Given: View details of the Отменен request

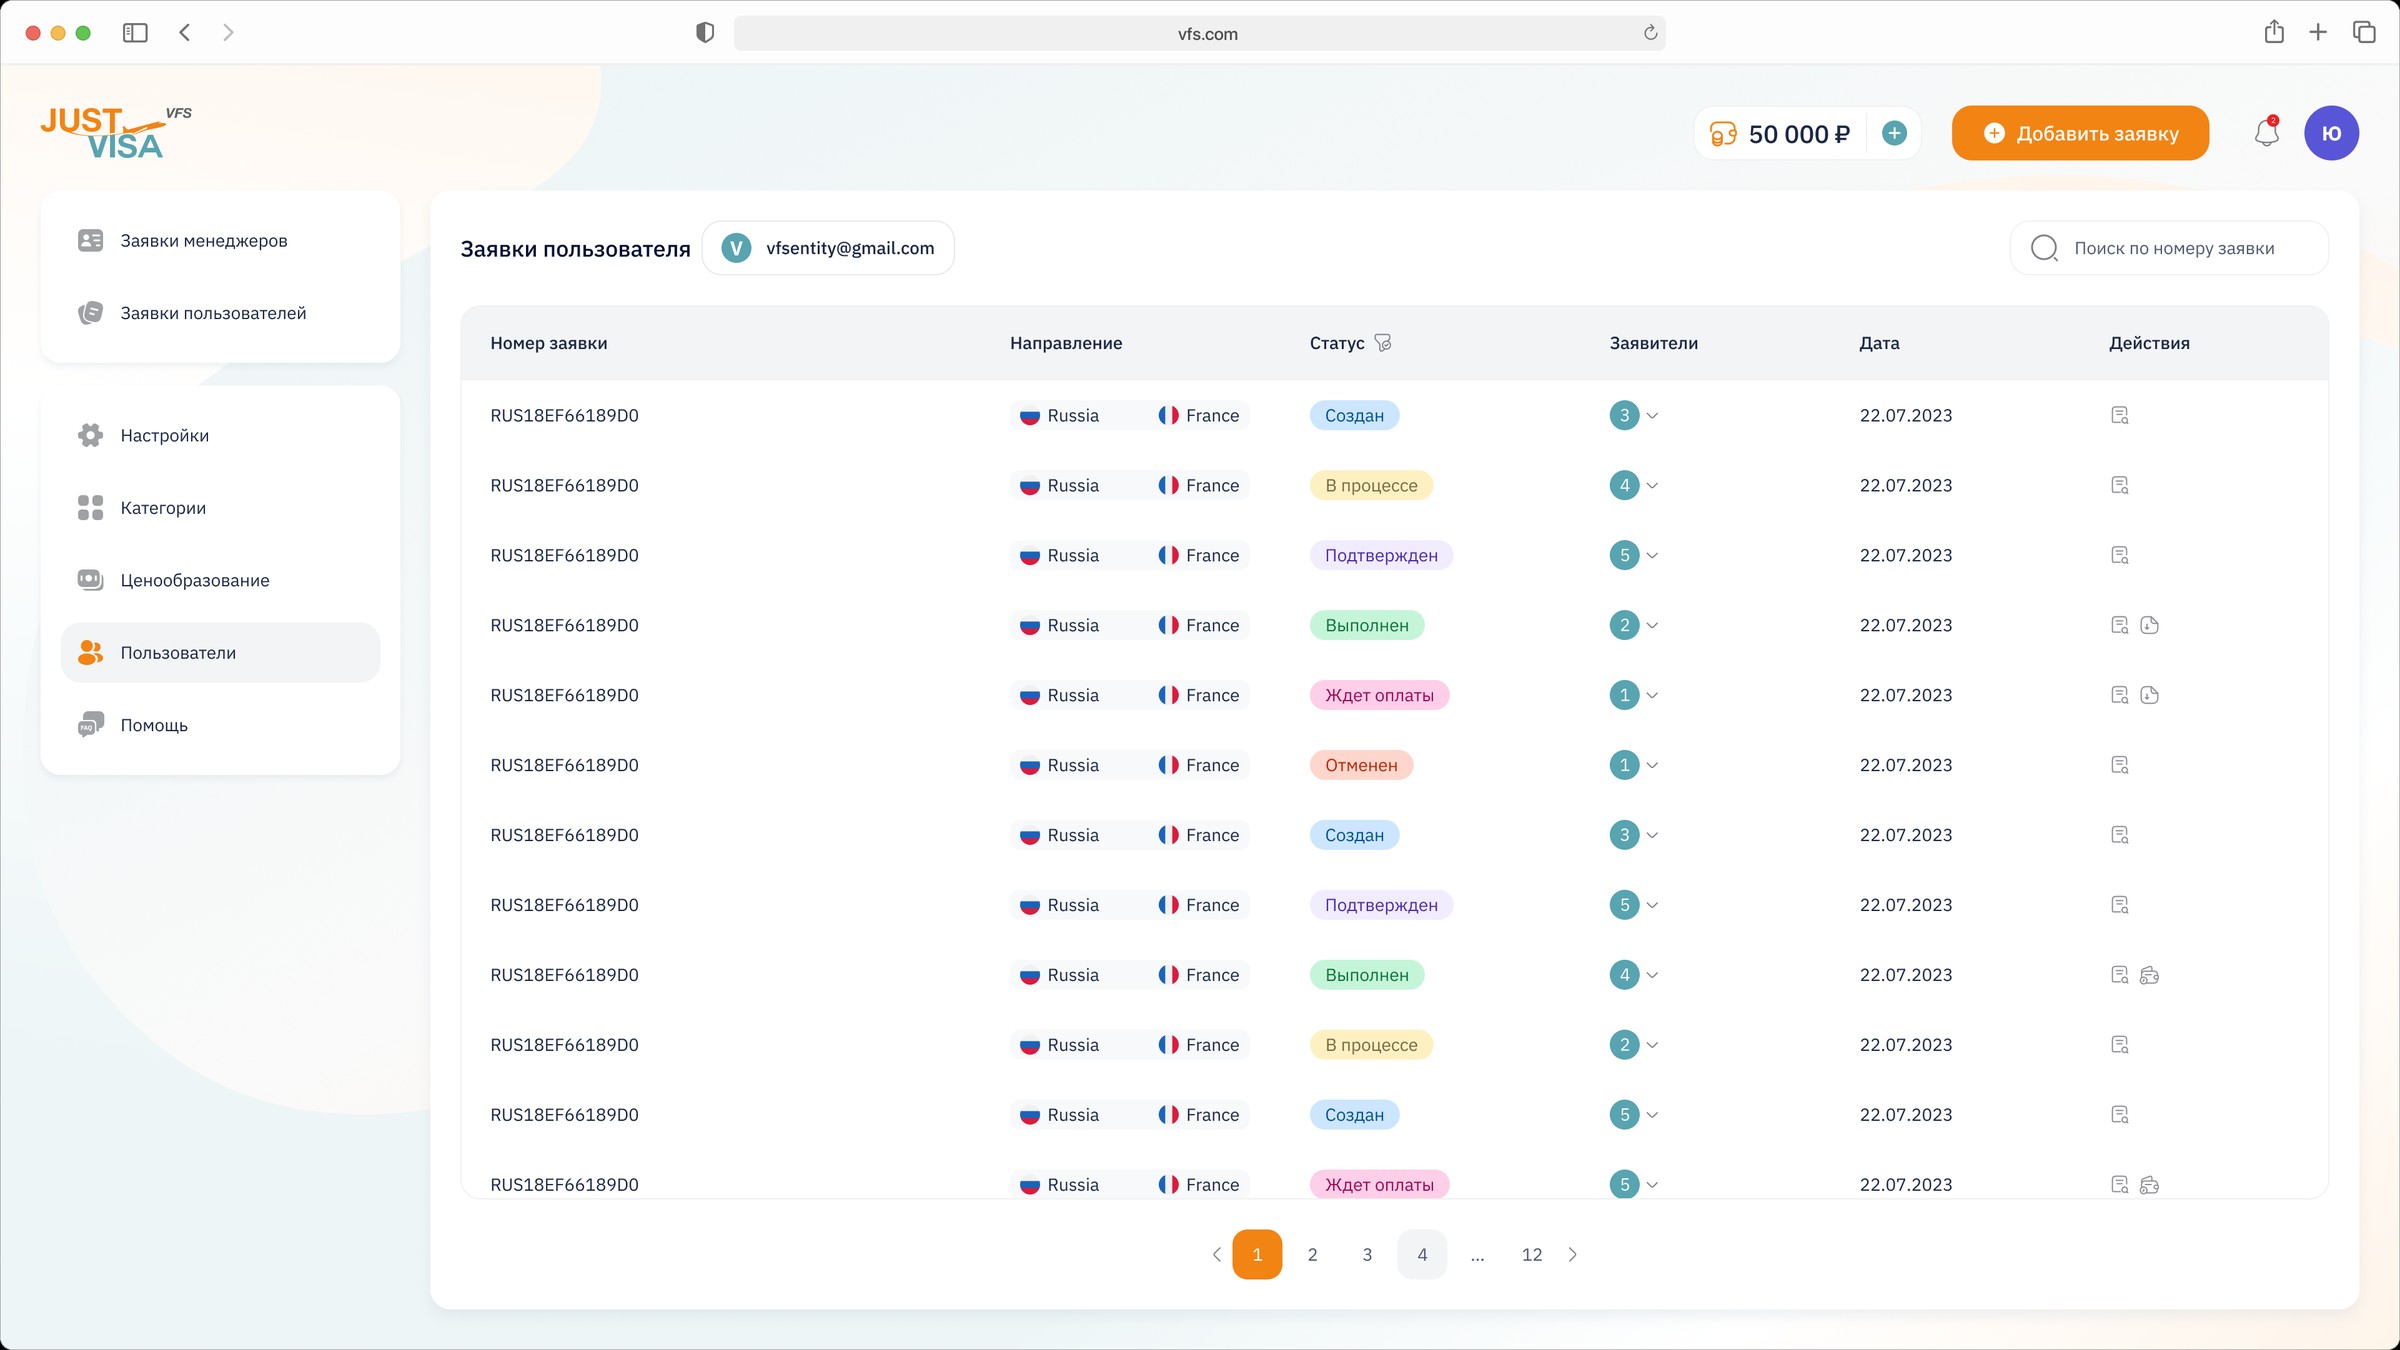Looking at the screenshot, I should [2119, 765].
